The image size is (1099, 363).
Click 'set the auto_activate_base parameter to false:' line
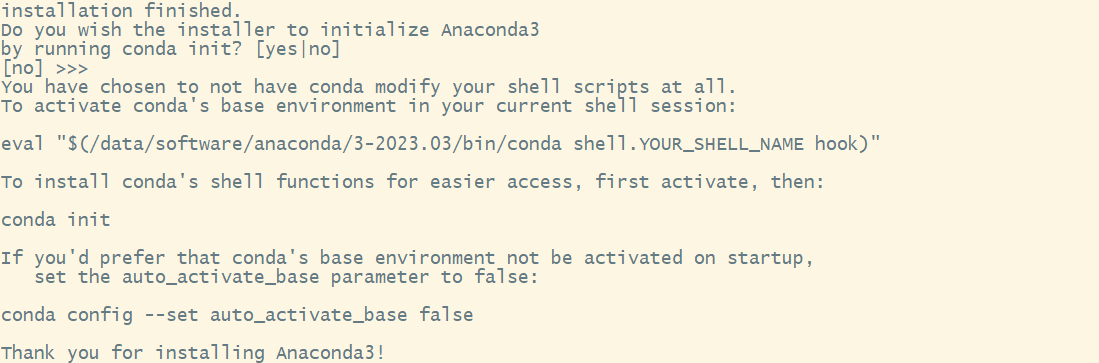(x=286, y=277)
